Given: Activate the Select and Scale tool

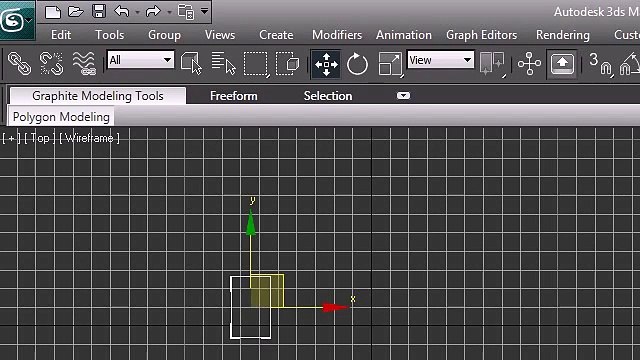Looking at the screenshot, I should [390, 64].
